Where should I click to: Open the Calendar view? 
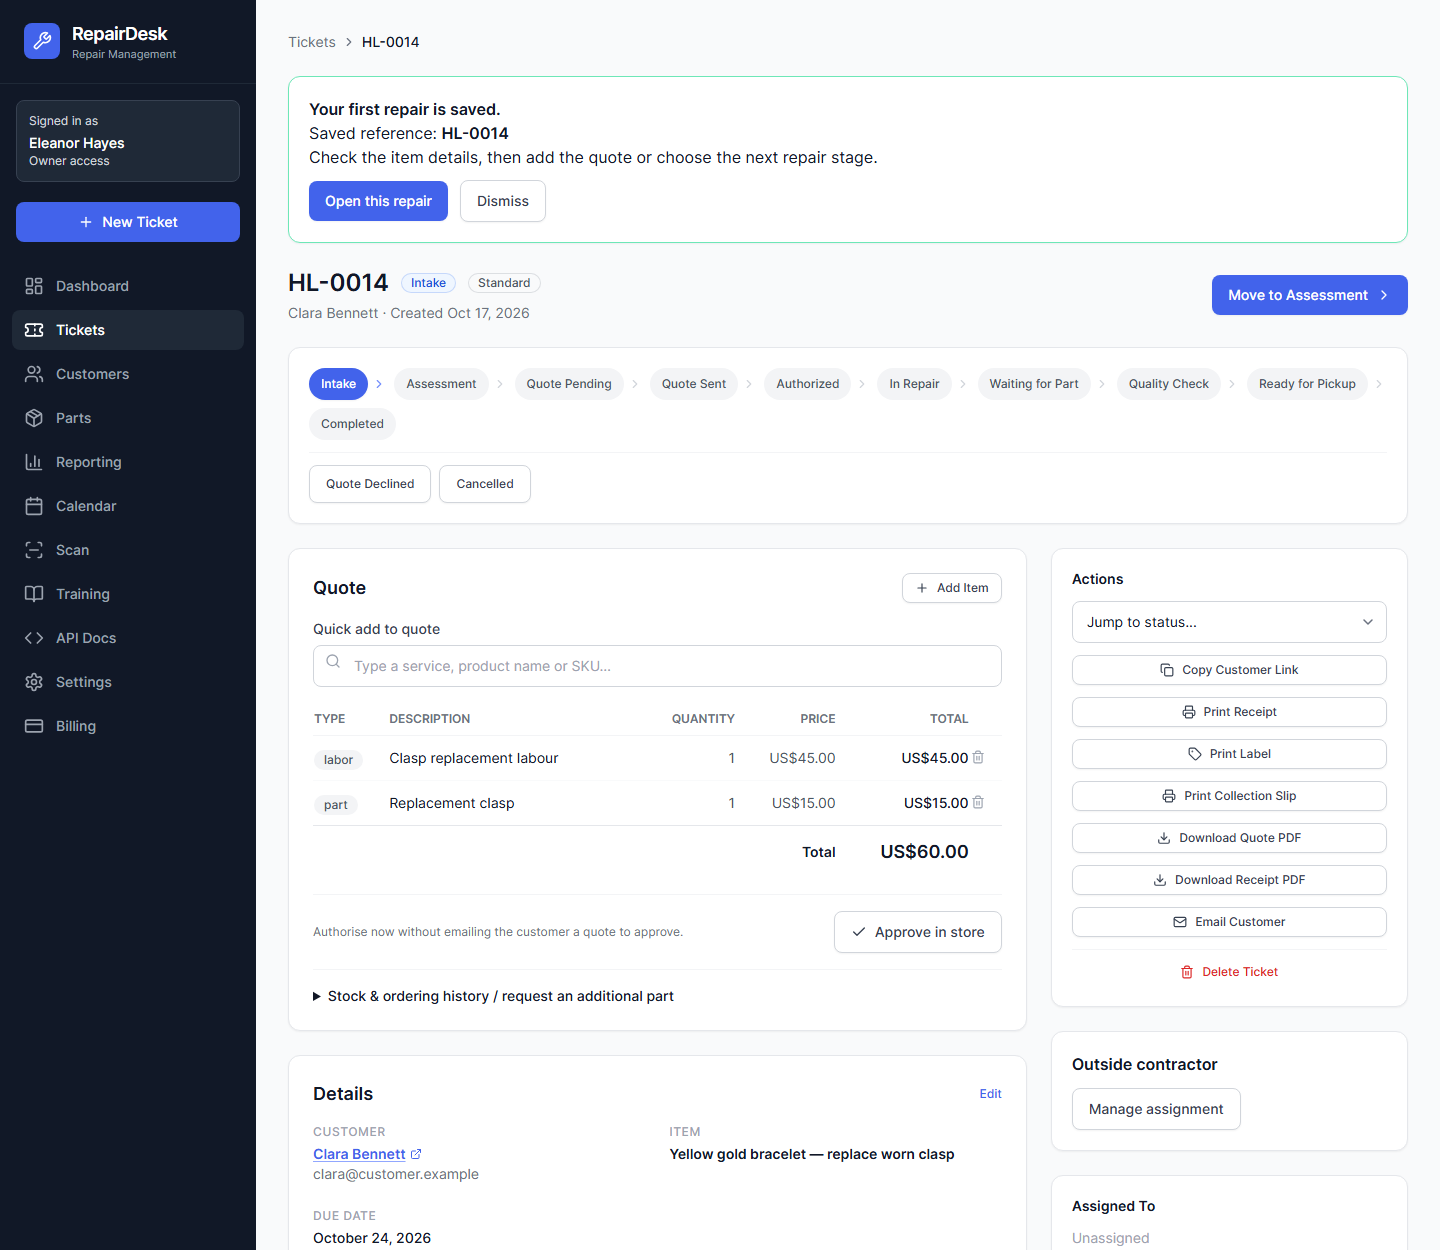point(128,506)
